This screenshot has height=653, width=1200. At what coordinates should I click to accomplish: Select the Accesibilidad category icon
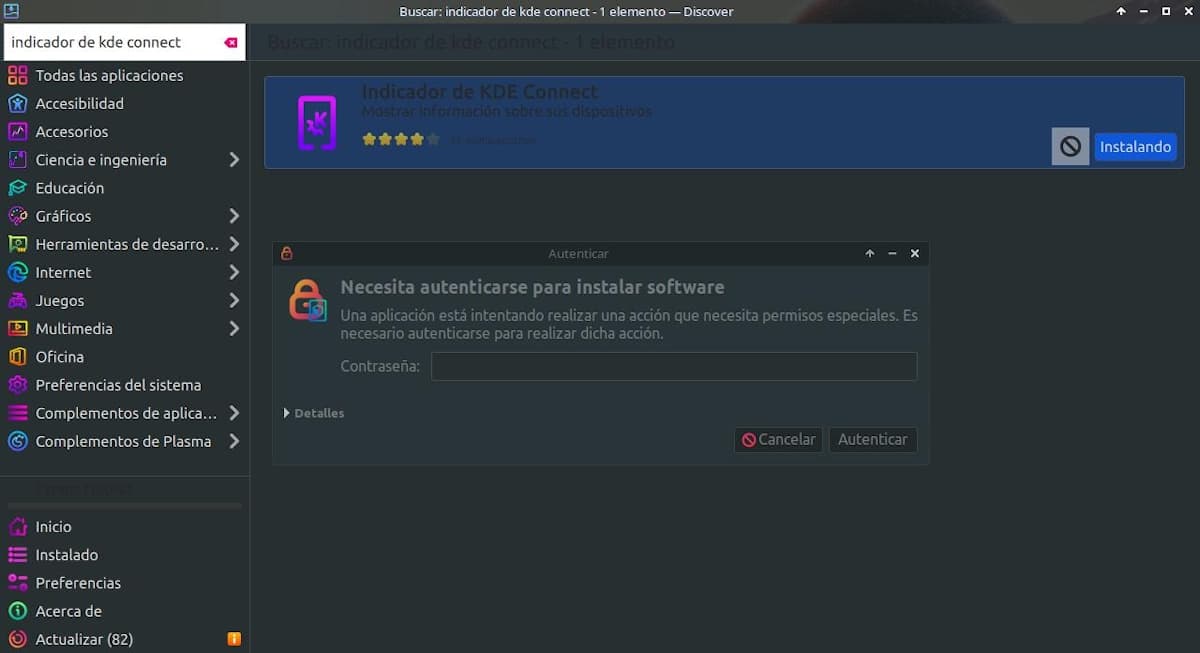click(17, 104)
